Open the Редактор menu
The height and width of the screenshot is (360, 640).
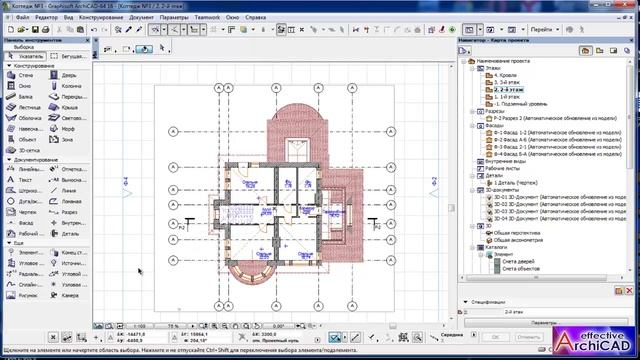(x=47, y=18)
